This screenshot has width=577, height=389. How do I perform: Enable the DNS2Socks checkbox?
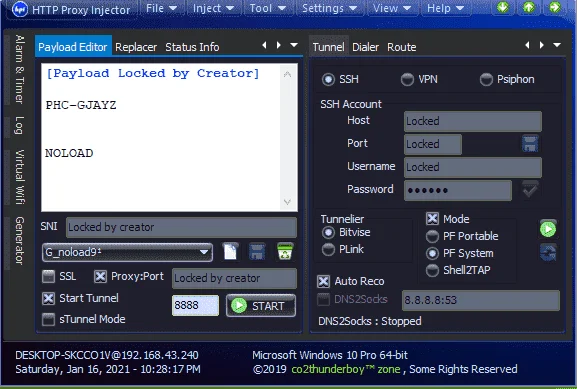click(x=323, y=300)
